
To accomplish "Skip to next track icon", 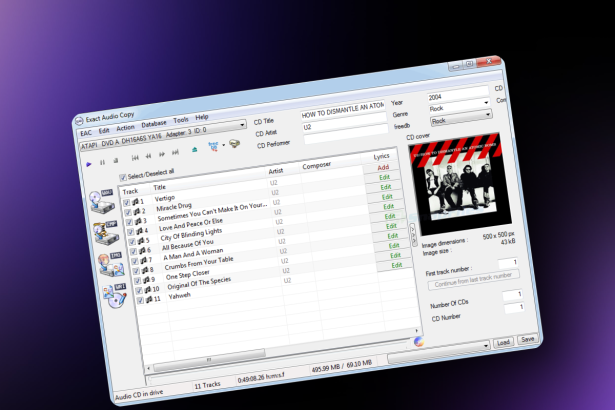I will pyautogui.click(x=175, y=152).
